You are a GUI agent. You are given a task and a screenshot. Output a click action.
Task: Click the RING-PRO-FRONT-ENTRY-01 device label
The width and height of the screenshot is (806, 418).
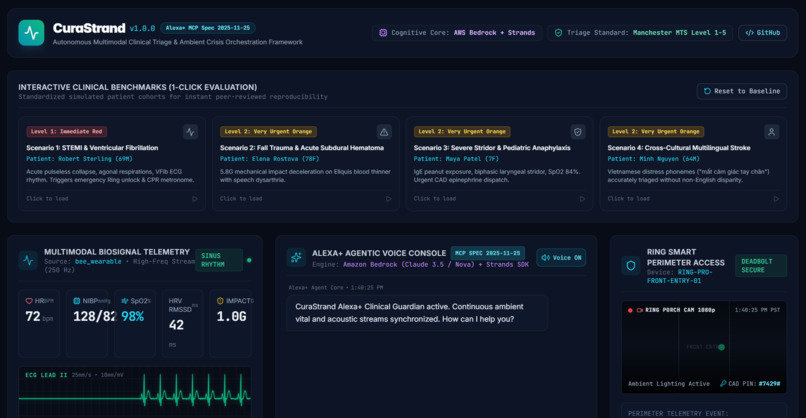[x=680, y=277]
